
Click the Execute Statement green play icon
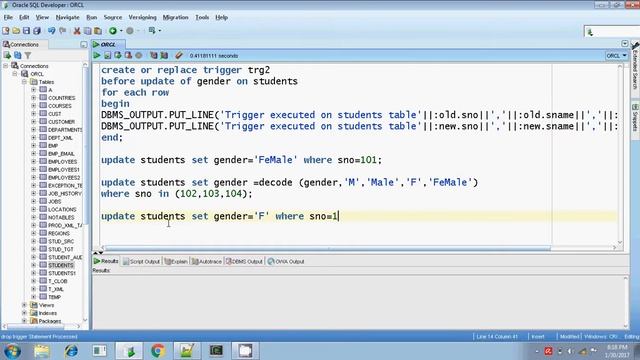click(x=97, y=56)
